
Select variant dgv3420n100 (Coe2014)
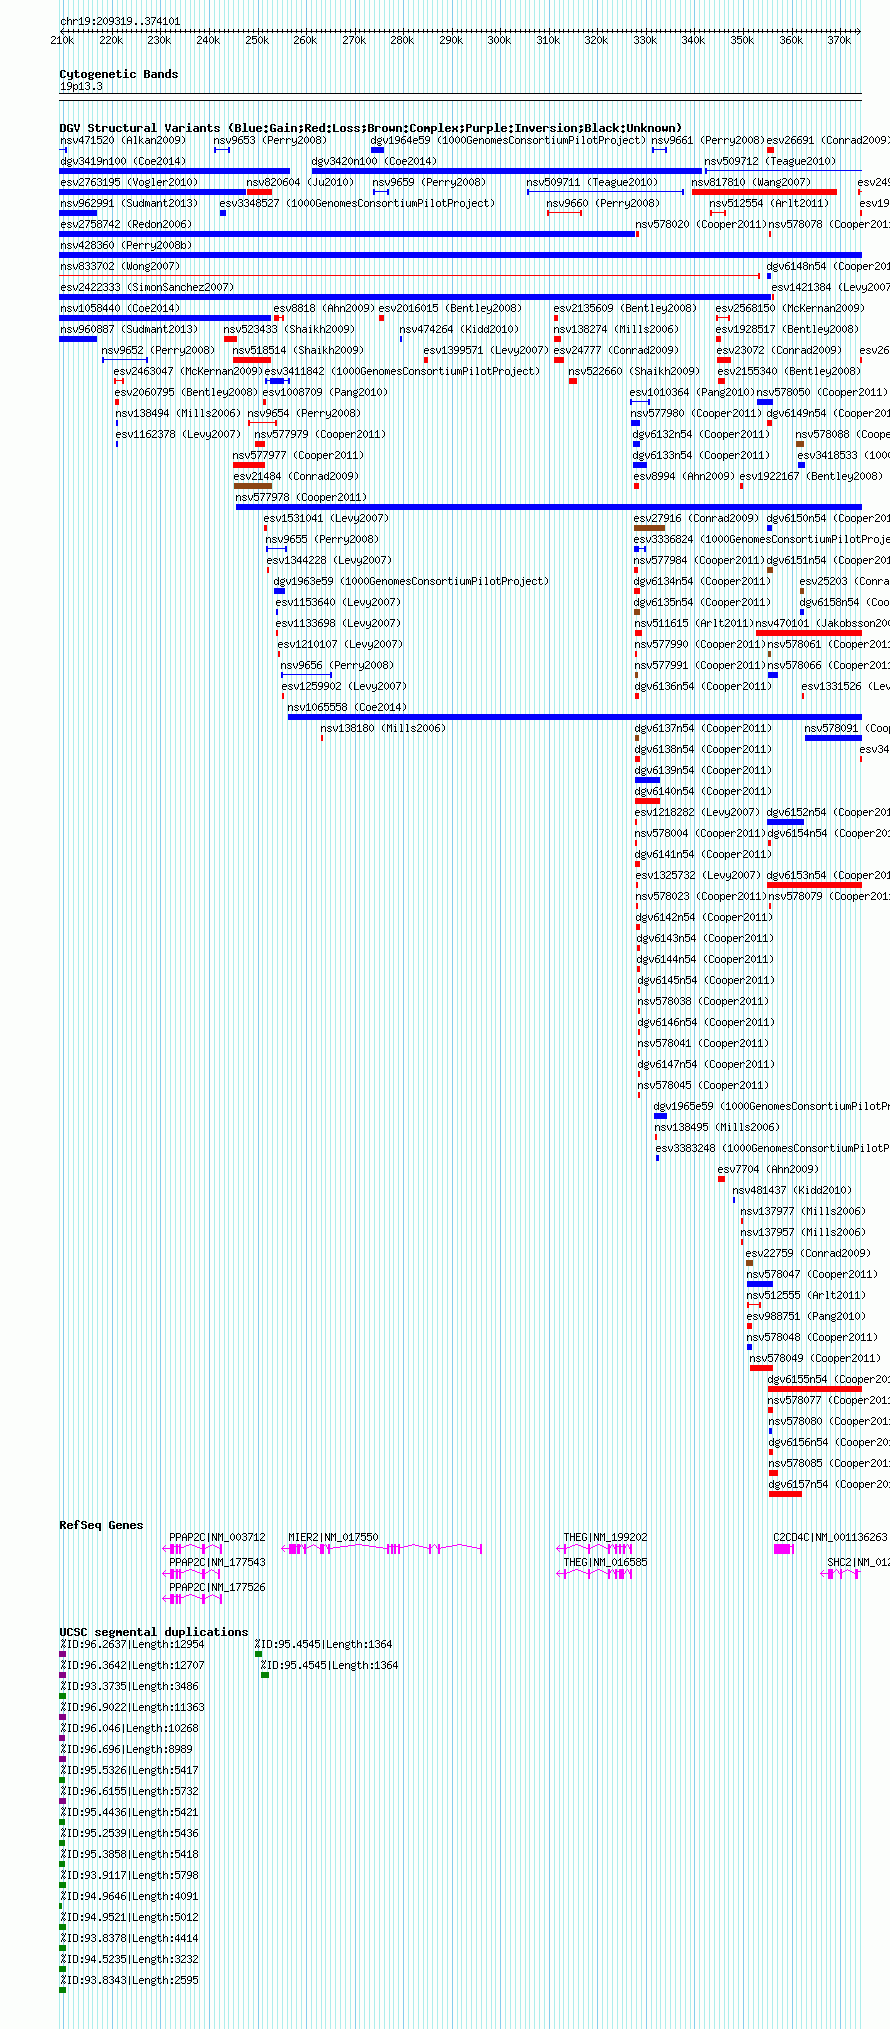(x=374, y=161)
